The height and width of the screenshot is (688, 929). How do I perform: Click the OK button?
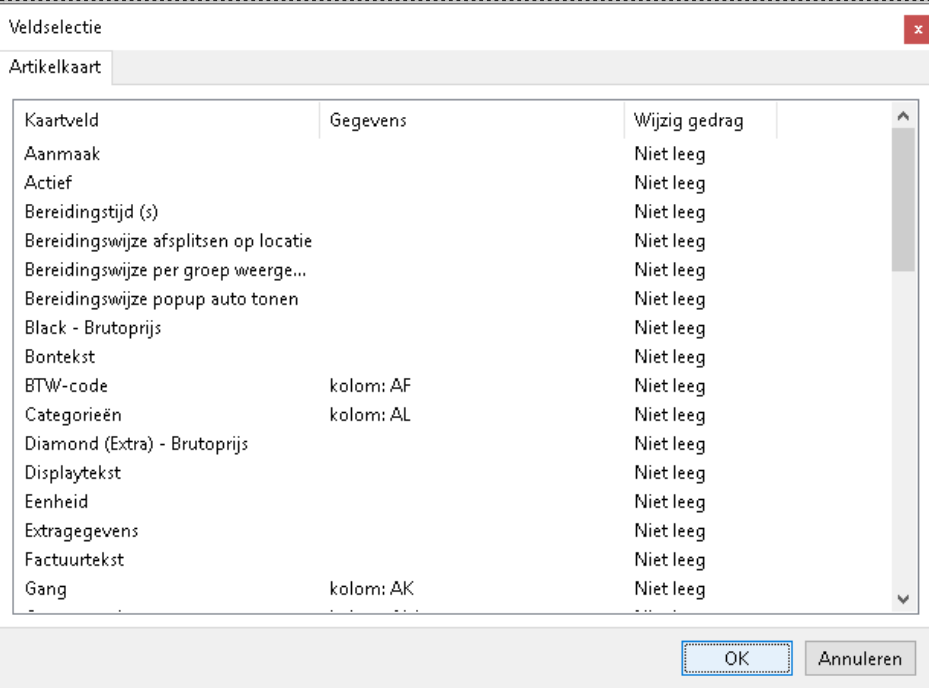(x=737, y=659)
